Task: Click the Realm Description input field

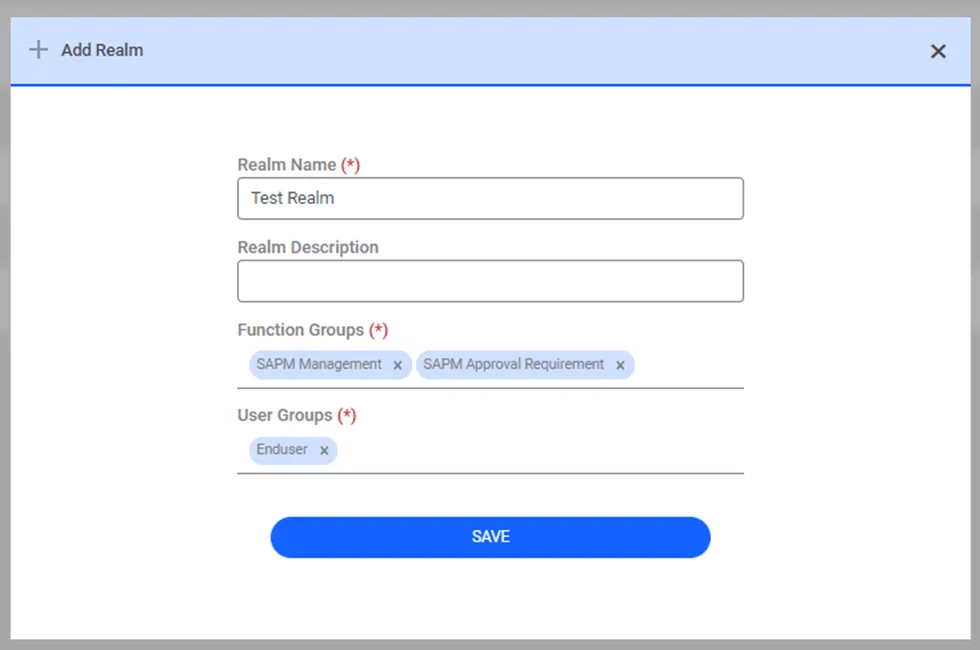Action: 490,281
